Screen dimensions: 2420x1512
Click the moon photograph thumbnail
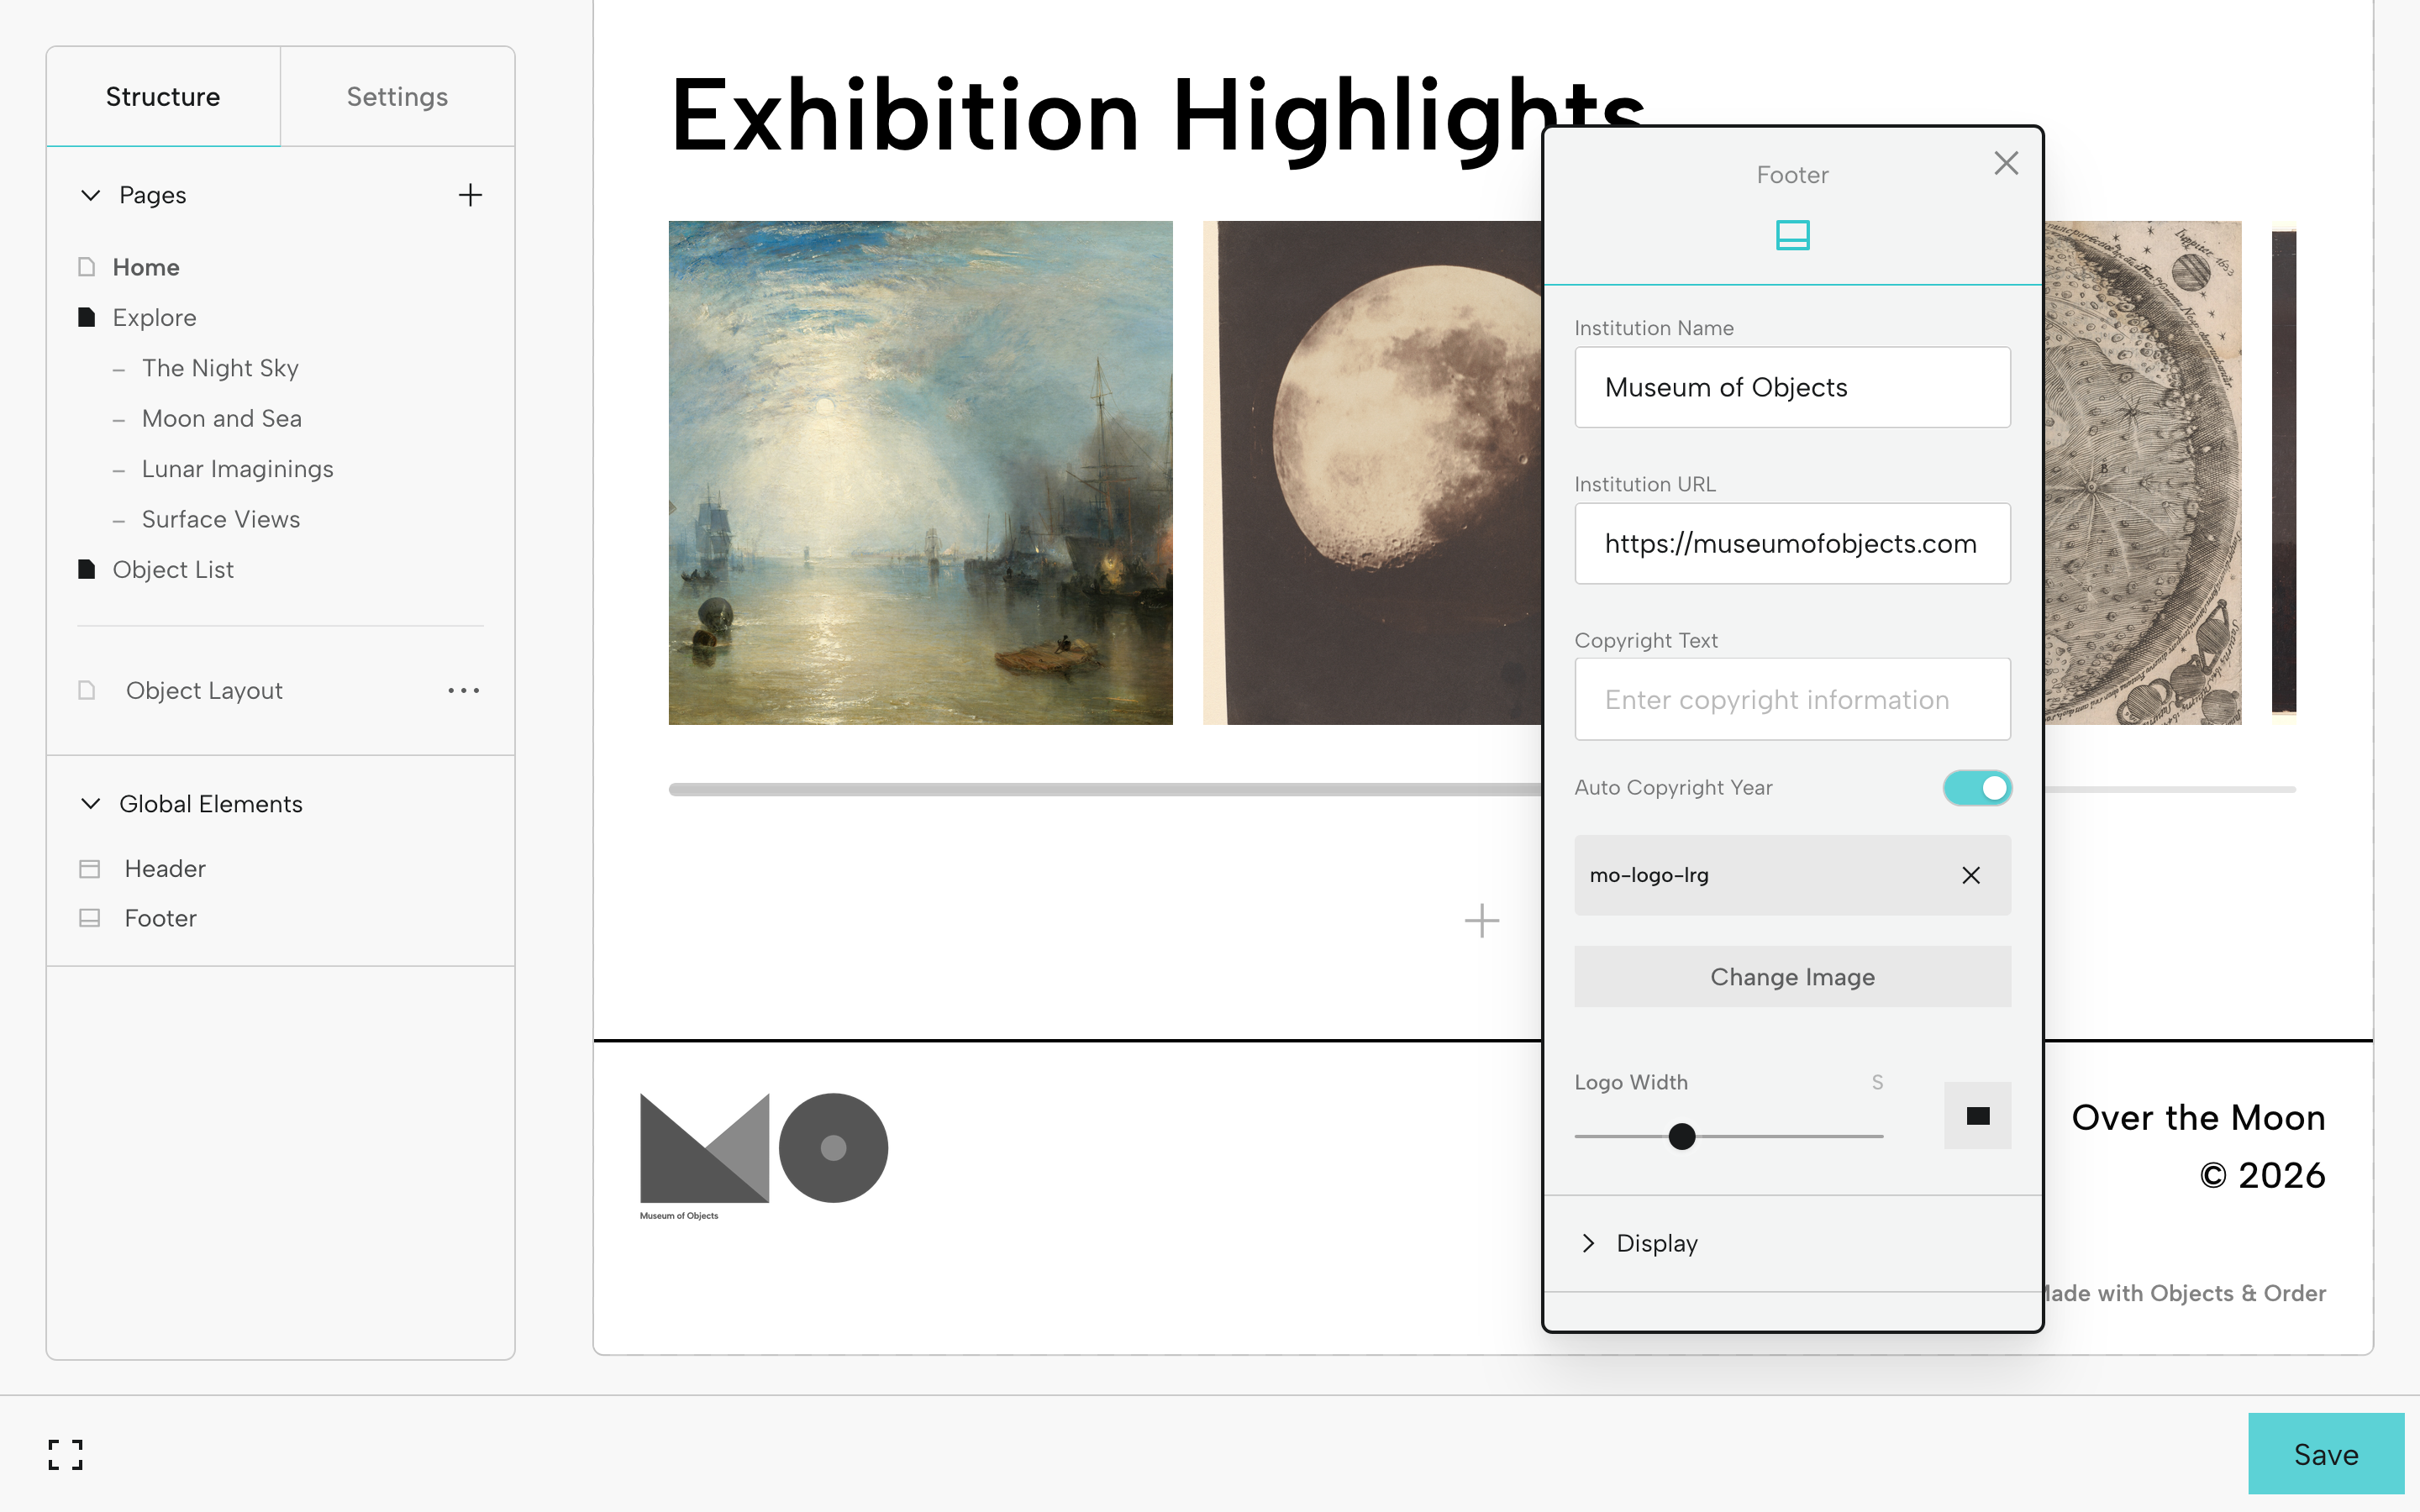pos(1372,472)
